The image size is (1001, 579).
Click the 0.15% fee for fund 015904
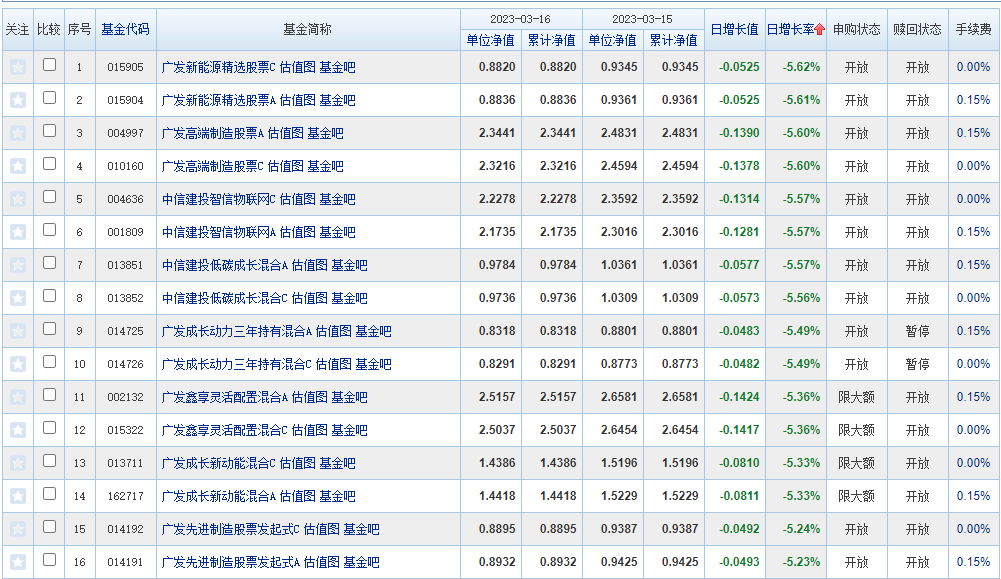pyautogui.click(x=973, y=100)
